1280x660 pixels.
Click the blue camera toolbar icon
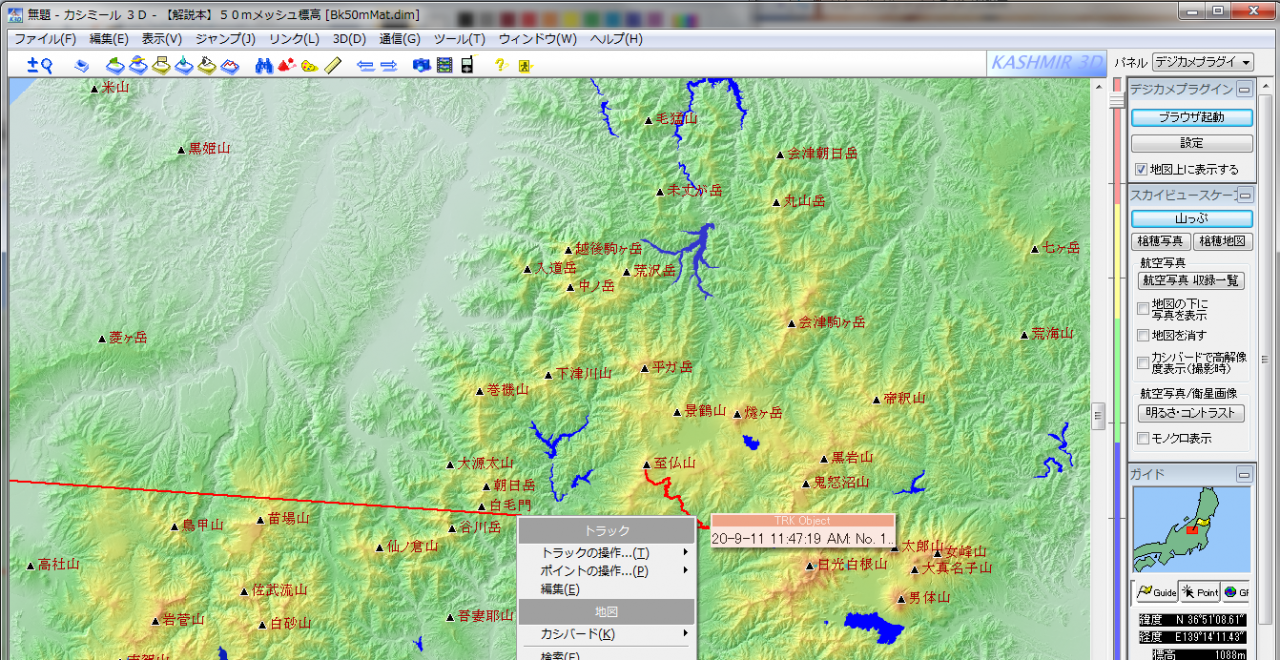422,65
